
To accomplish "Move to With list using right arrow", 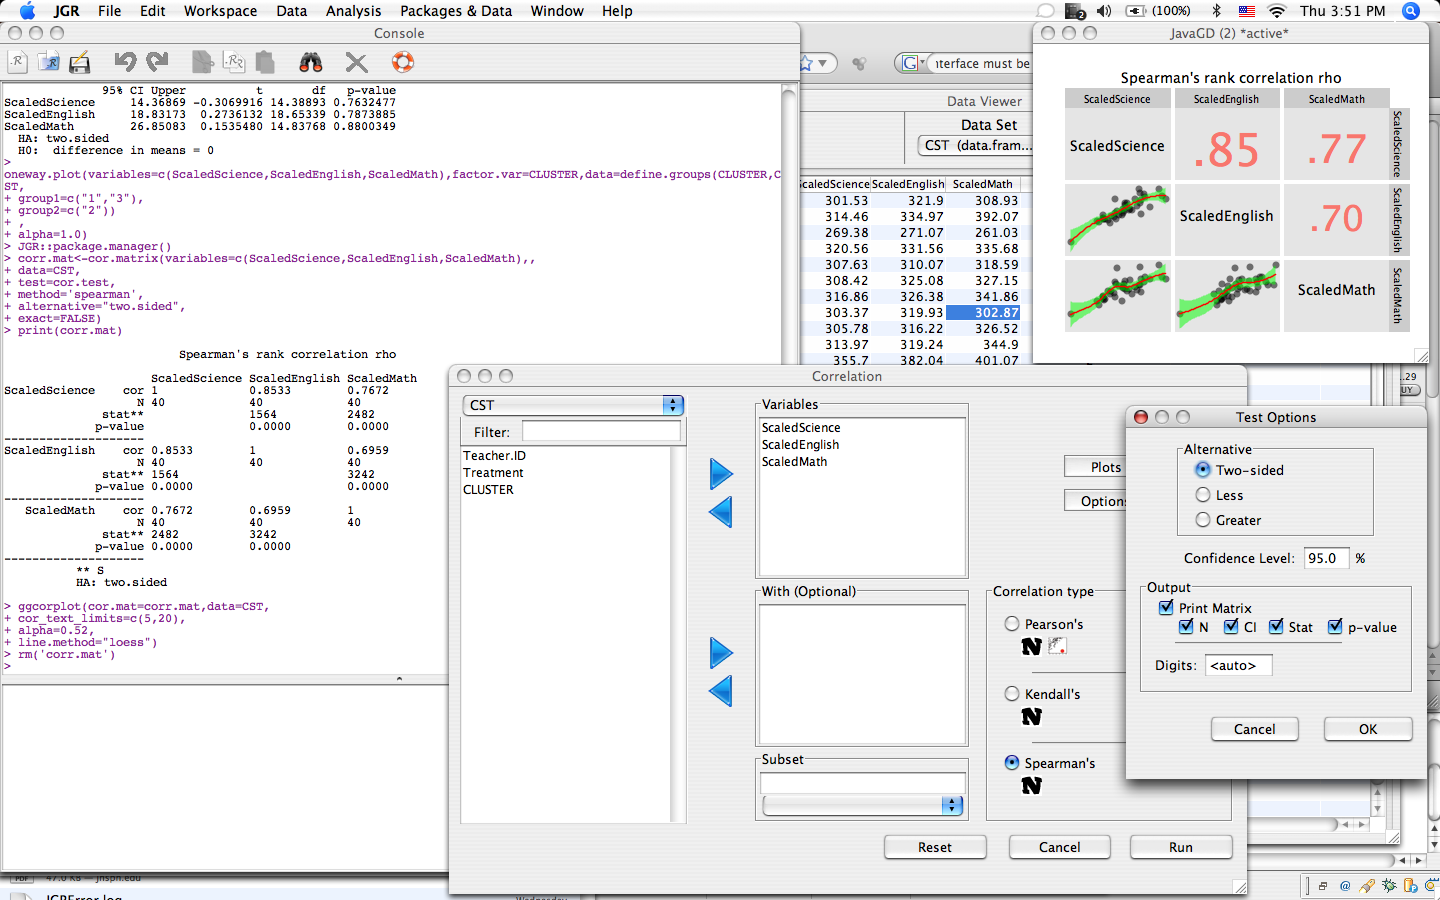I will click(721, 653).
